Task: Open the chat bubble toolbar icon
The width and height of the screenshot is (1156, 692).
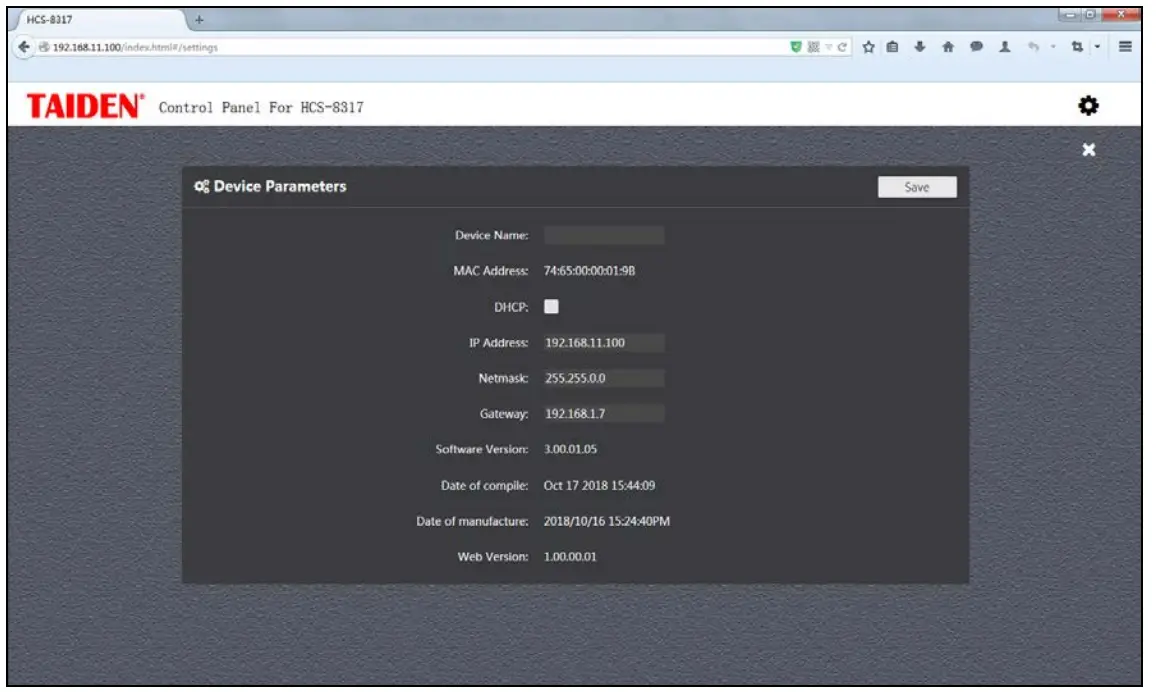Action: coord(976,47)
